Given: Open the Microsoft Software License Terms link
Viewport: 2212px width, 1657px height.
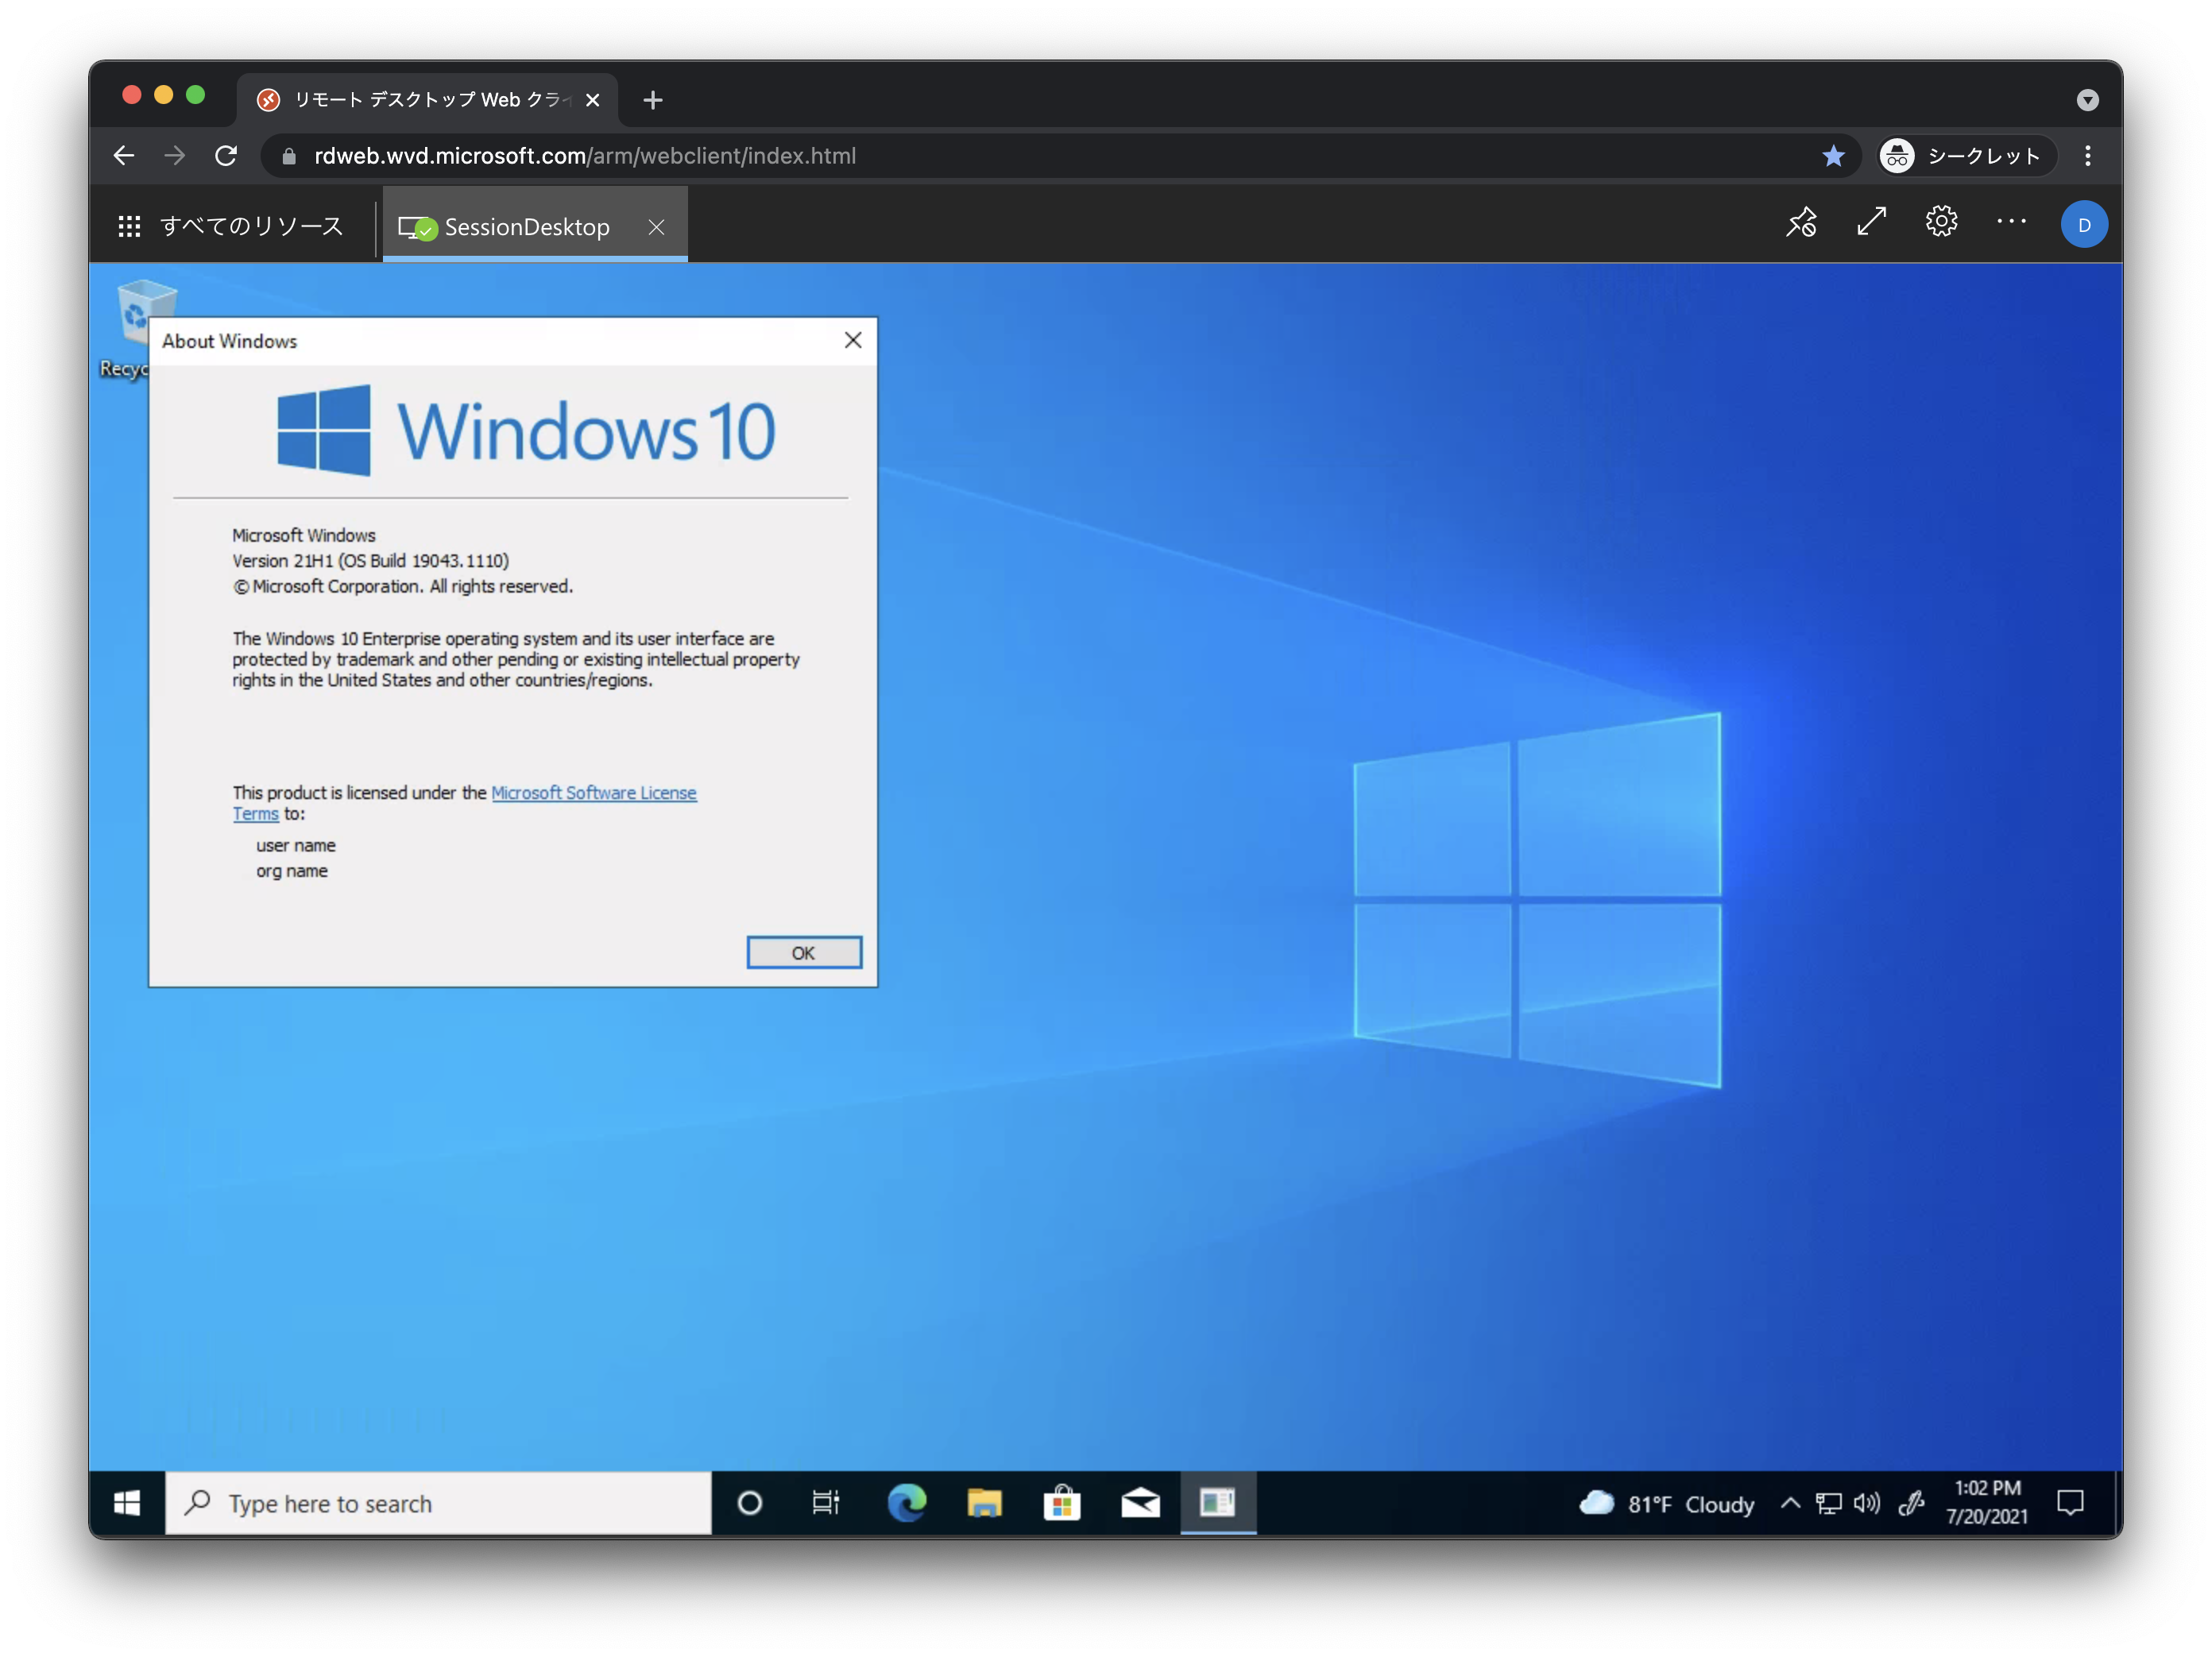Looking at the screenshot, I should [593, 793].
